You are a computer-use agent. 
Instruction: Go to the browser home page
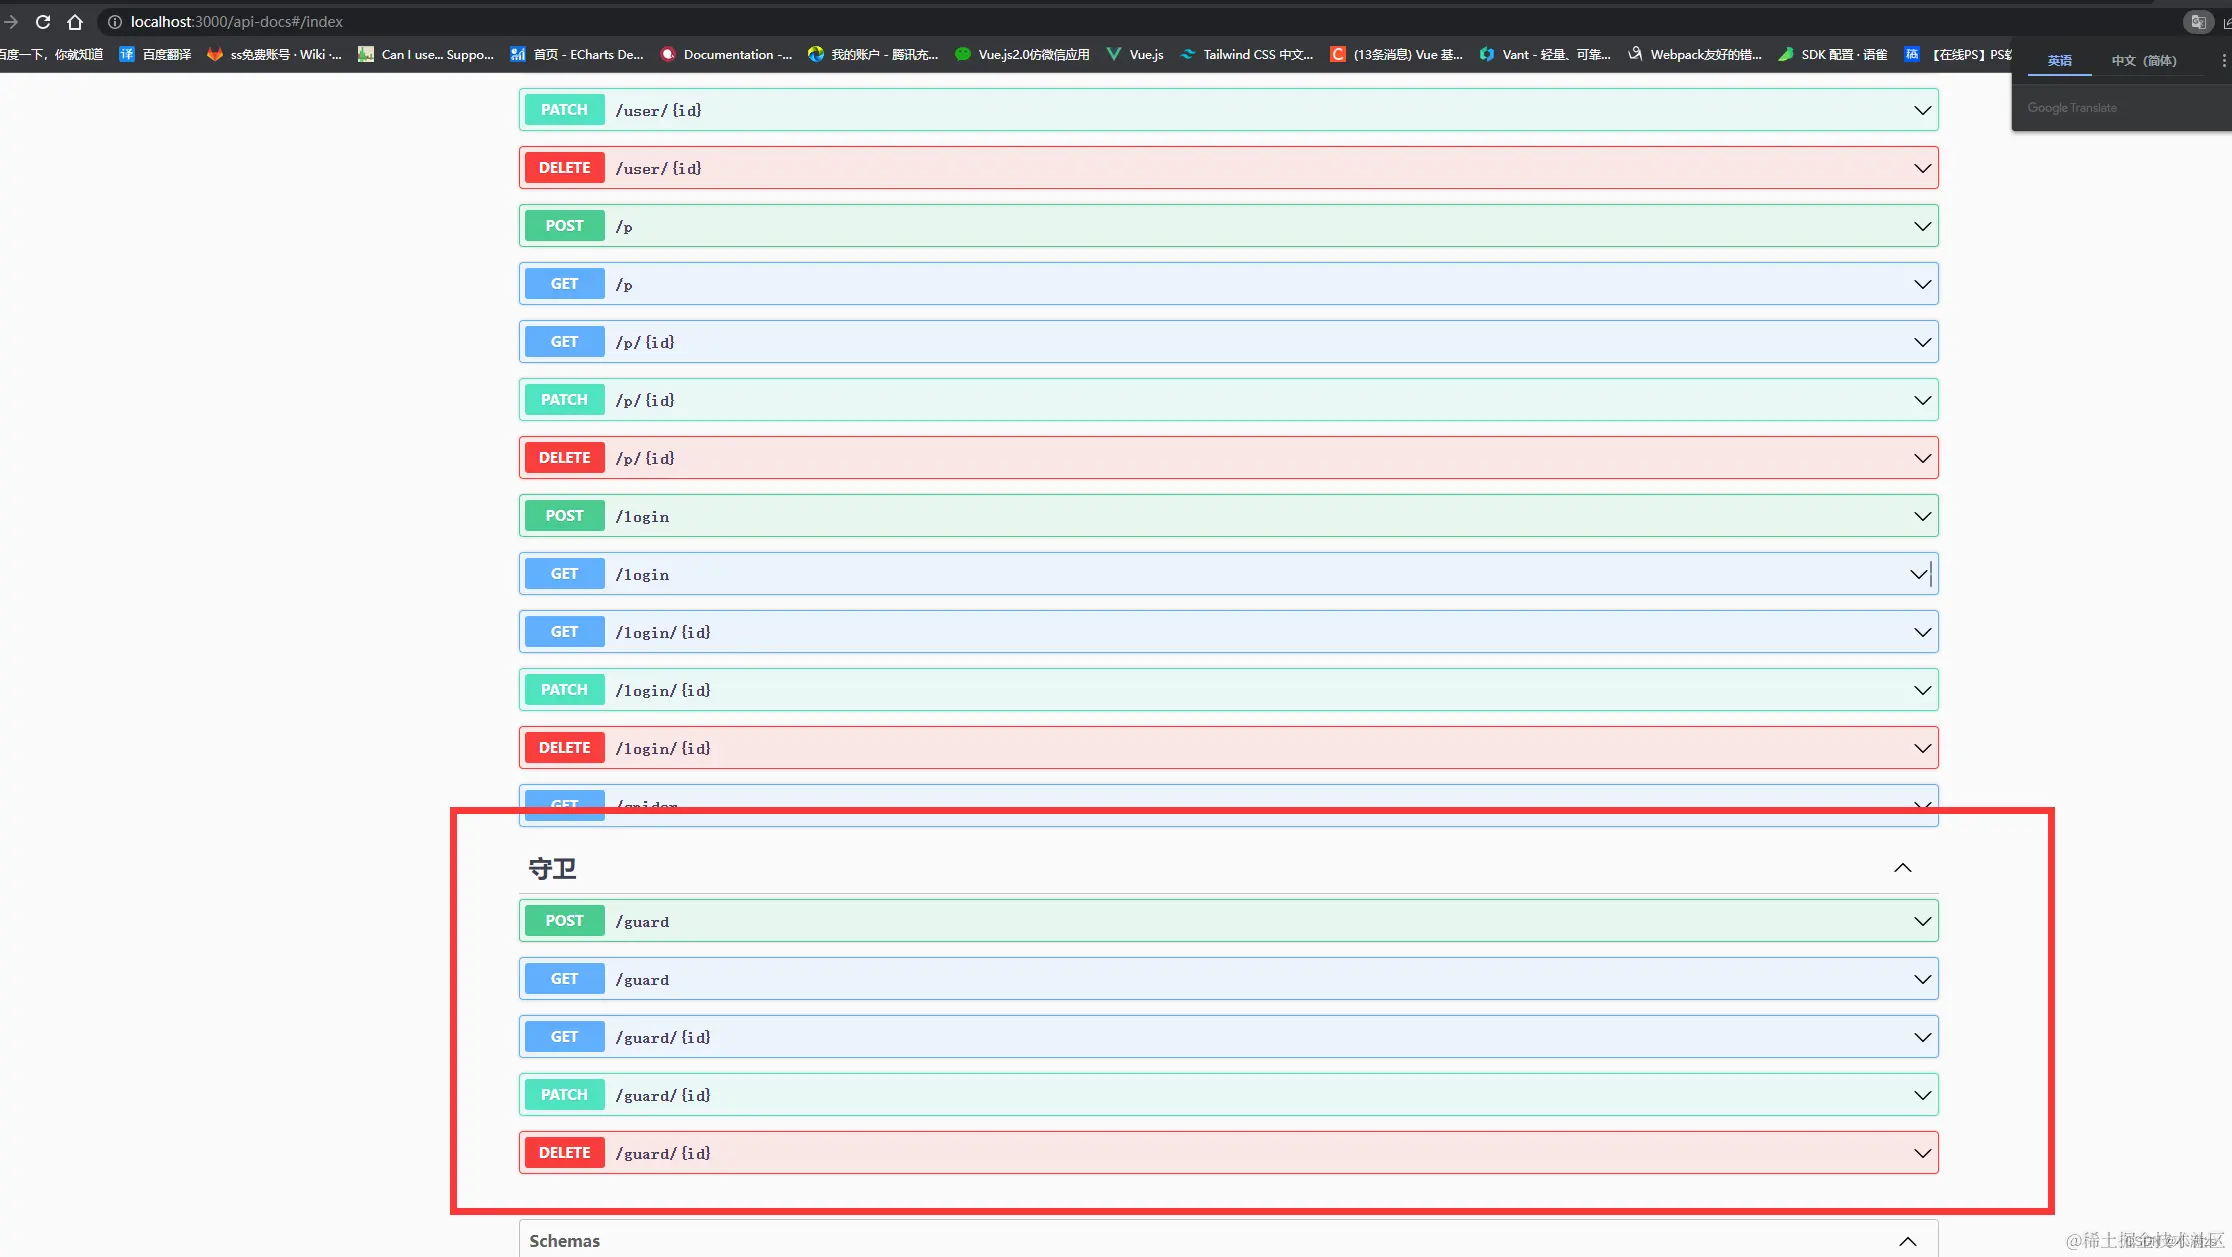click(x=75, y=21)
